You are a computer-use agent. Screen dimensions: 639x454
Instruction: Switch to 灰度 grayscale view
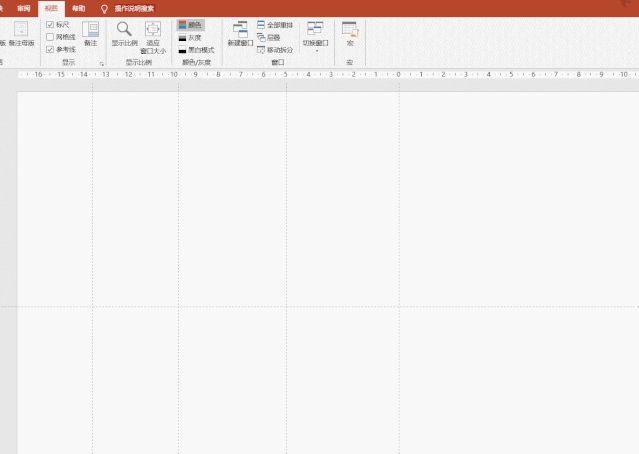pyautogui.click(x=190, y=37)
